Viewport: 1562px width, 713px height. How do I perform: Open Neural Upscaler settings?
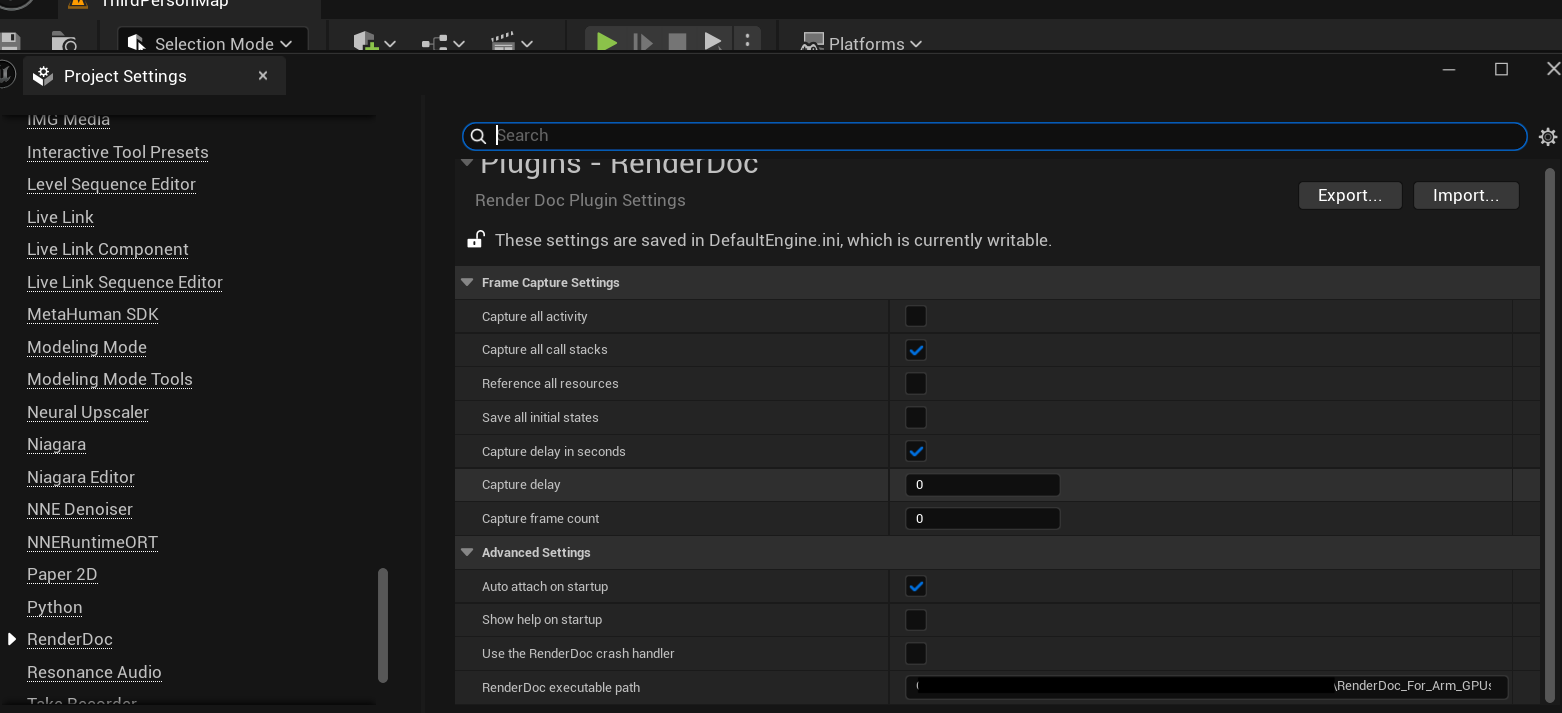click(88, 412)
